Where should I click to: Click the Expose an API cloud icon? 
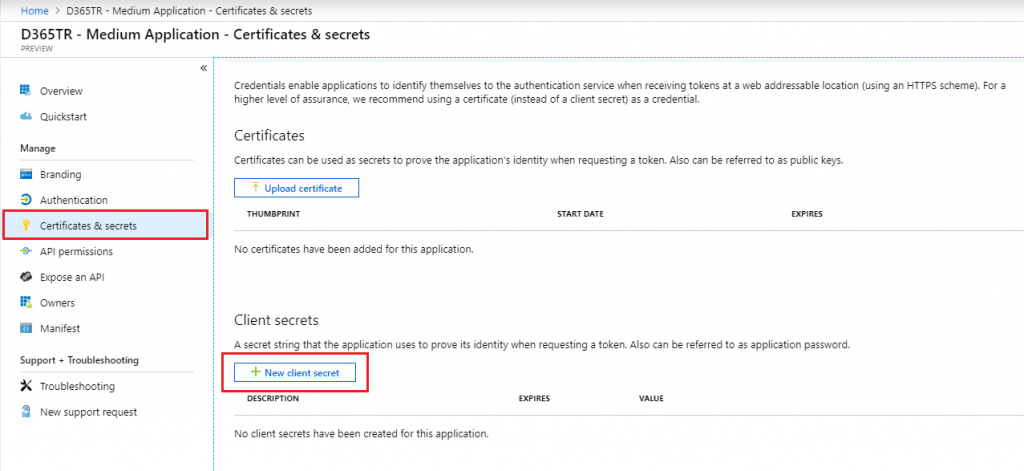coord(26,277)
